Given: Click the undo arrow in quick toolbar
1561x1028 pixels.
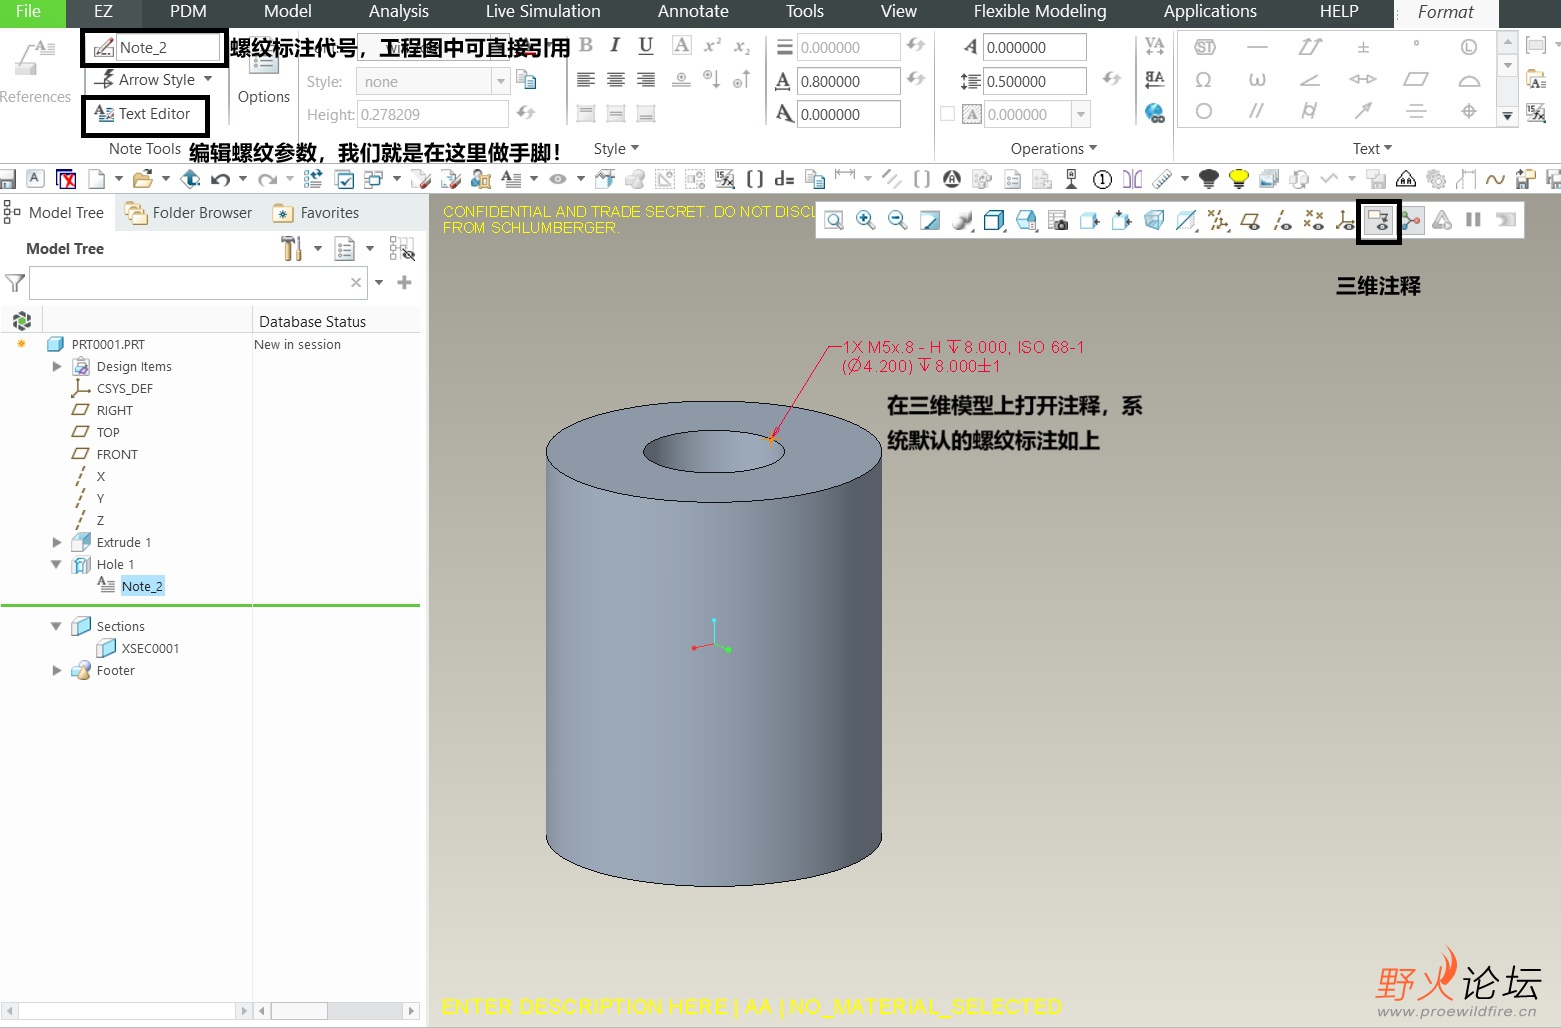Looking at the screenshot, I should [x=220, y=179].
